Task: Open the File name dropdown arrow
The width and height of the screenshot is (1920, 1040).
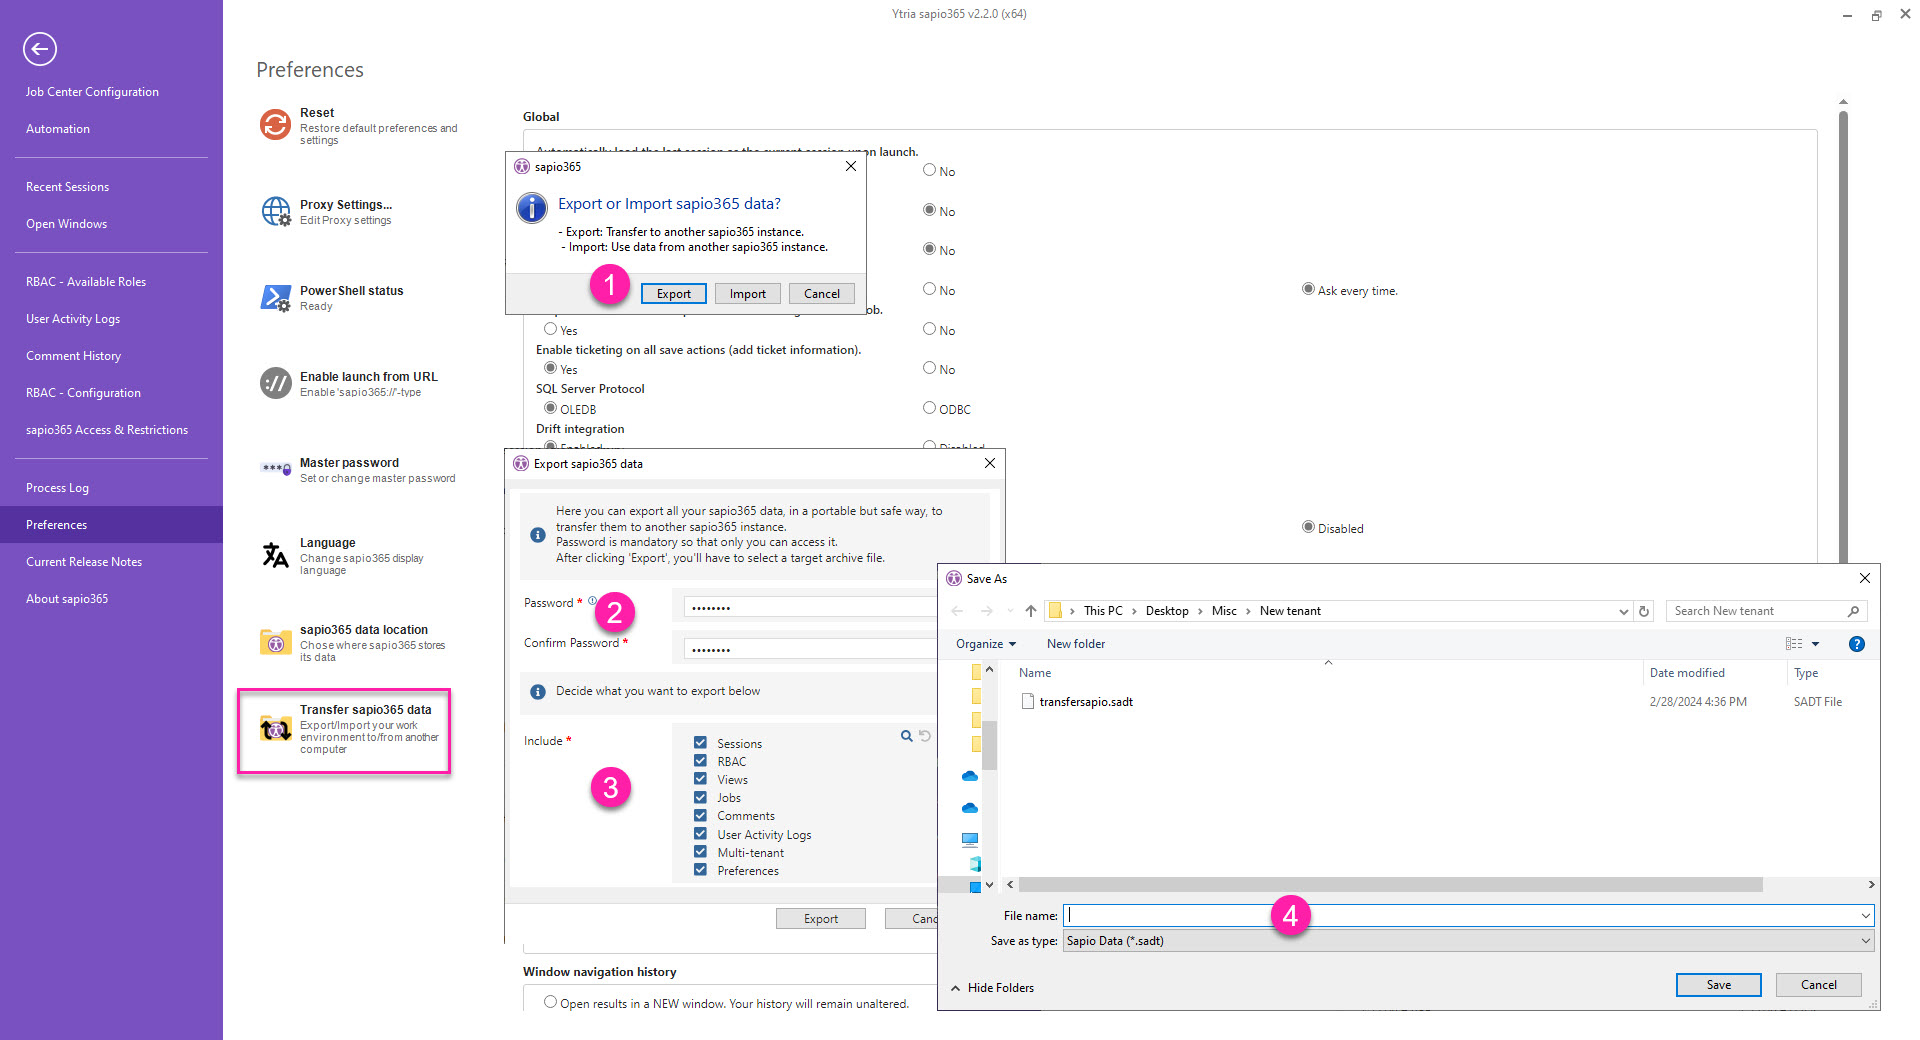Action: pyautogui.click(x=1865, y=916)
